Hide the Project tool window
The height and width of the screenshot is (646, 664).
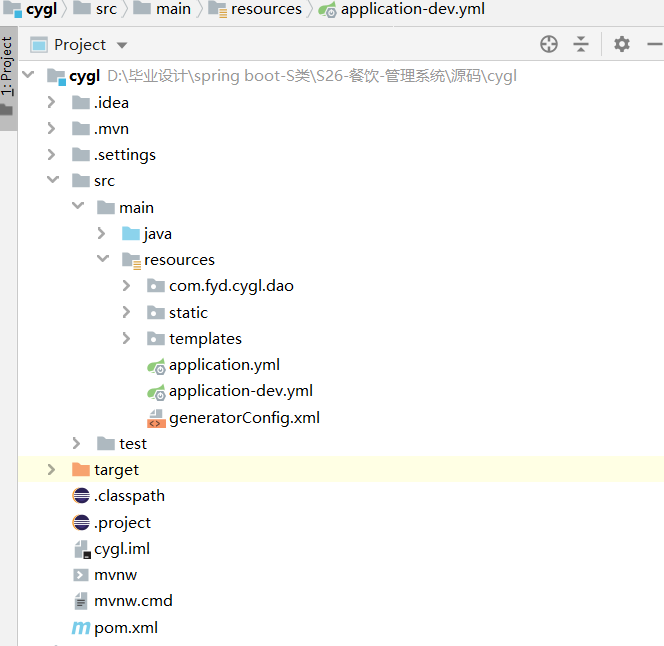pos(654,44)
